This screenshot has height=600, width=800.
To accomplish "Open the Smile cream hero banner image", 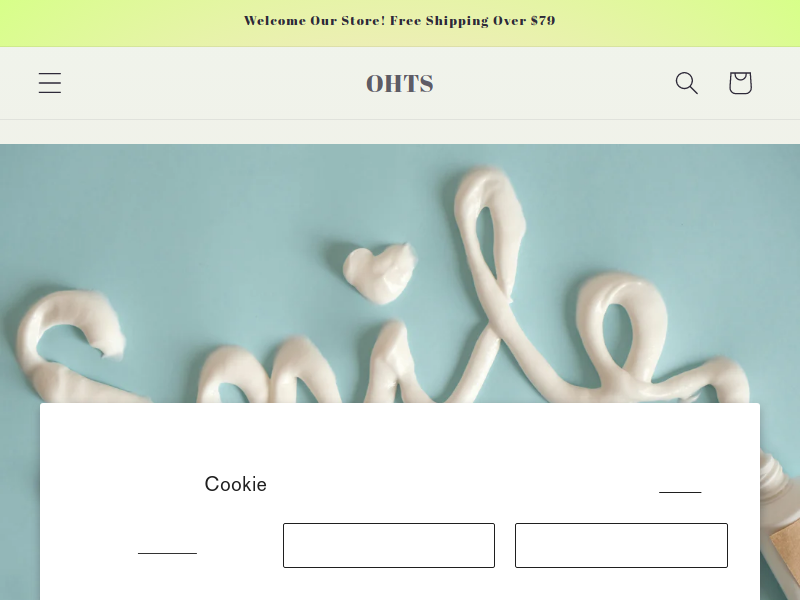I will pyautogui.click(x=400, y=273).
